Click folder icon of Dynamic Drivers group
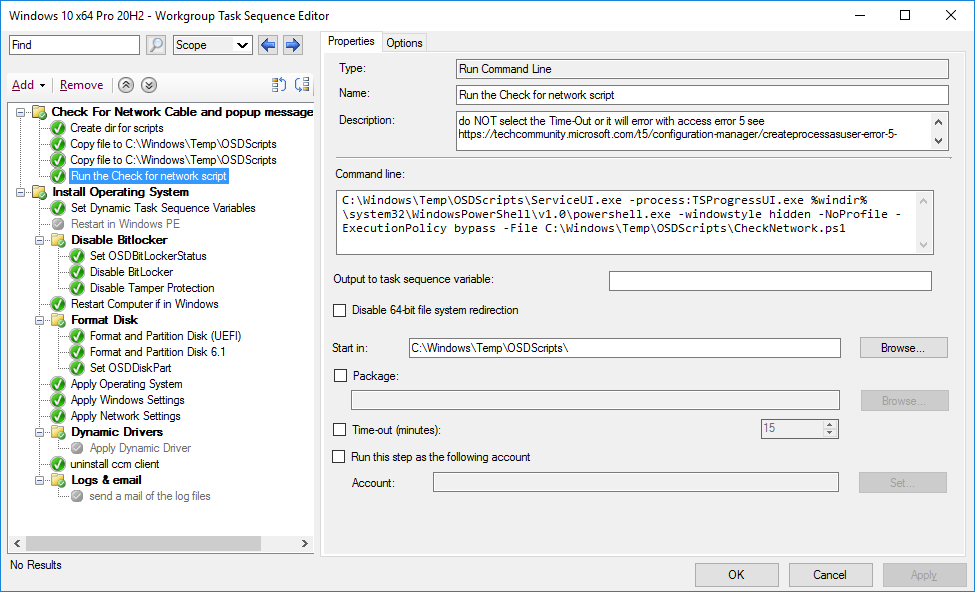 58,432
